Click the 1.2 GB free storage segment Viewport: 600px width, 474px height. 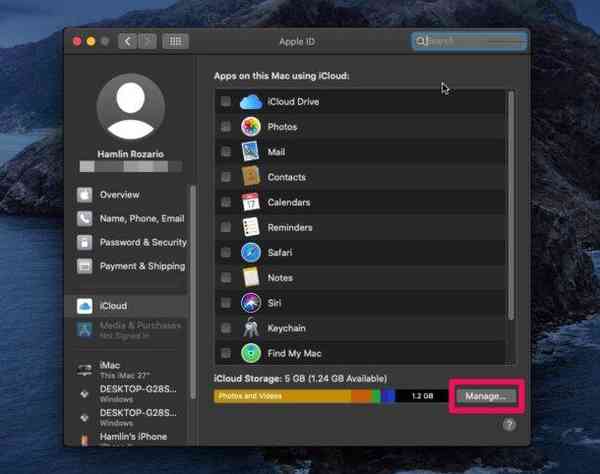(422, 396)
